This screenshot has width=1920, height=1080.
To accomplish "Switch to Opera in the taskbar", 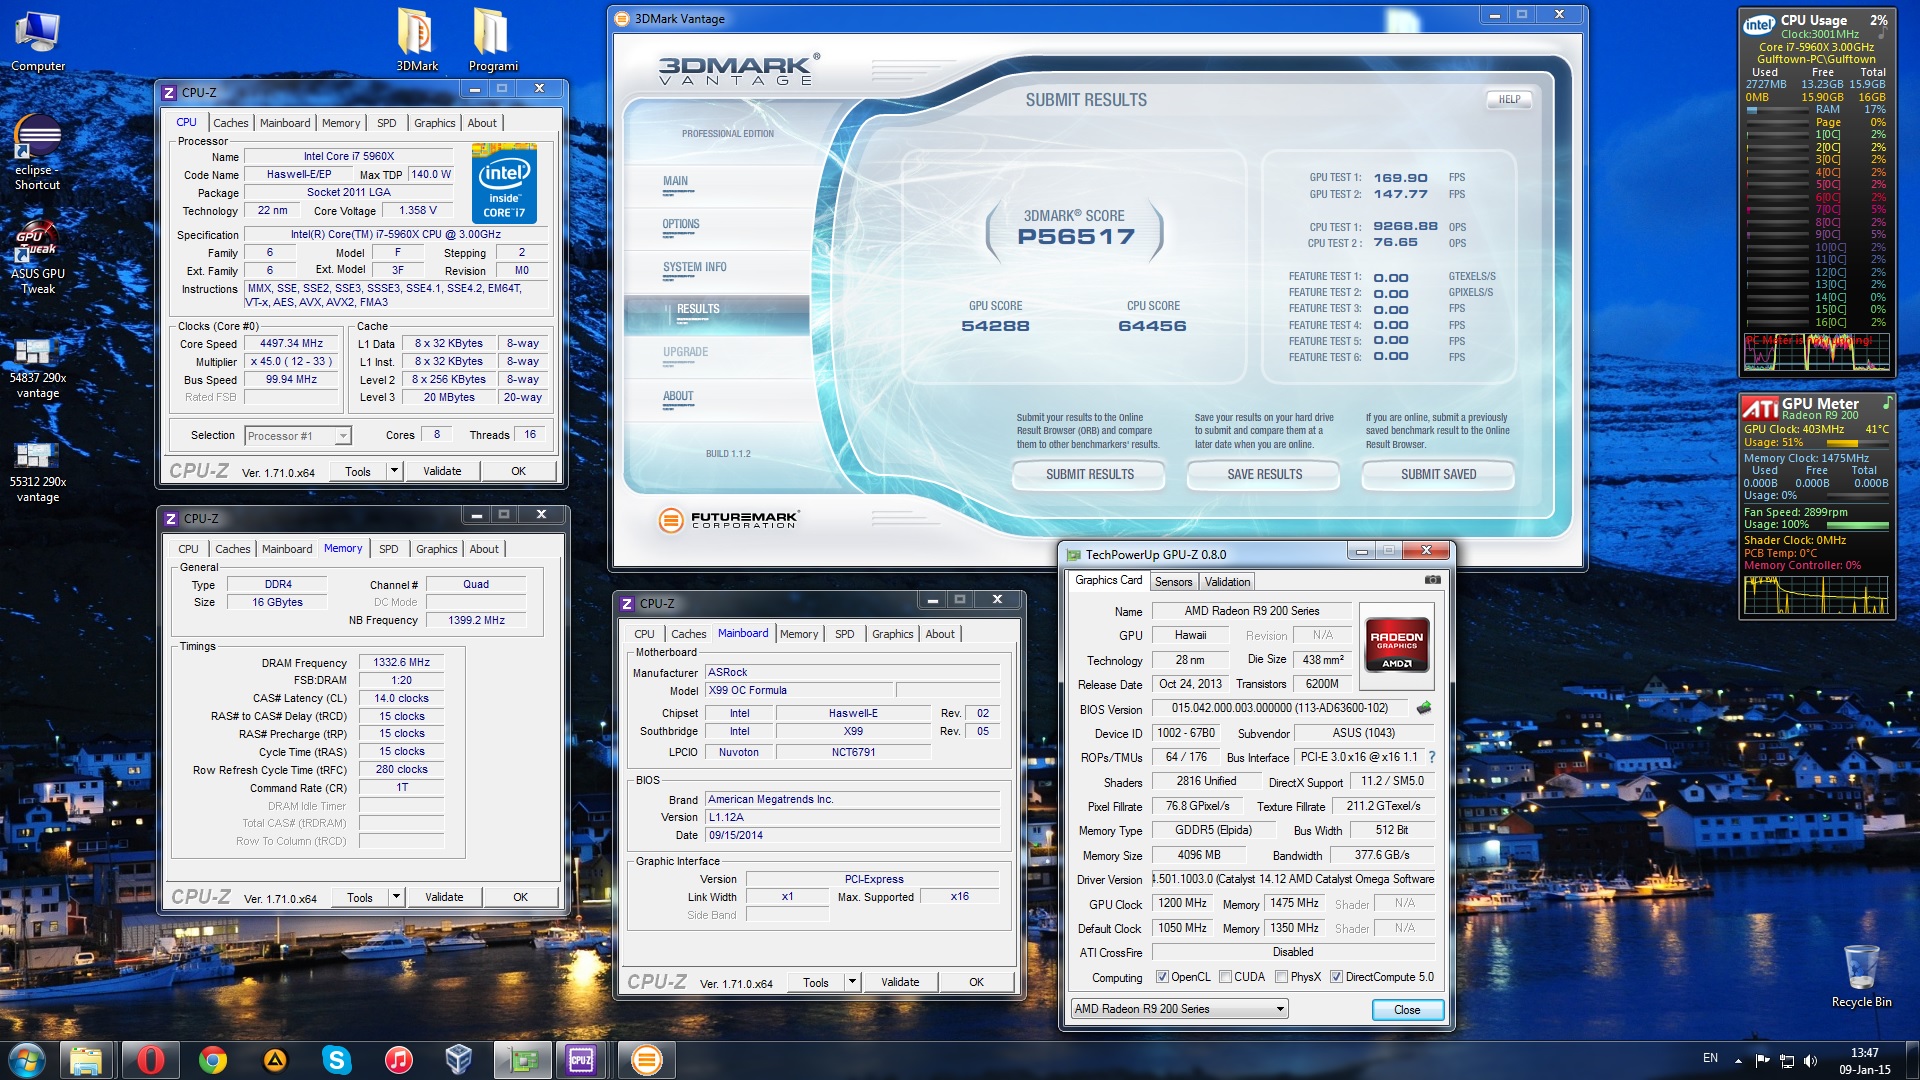I will pos(150,1059).
